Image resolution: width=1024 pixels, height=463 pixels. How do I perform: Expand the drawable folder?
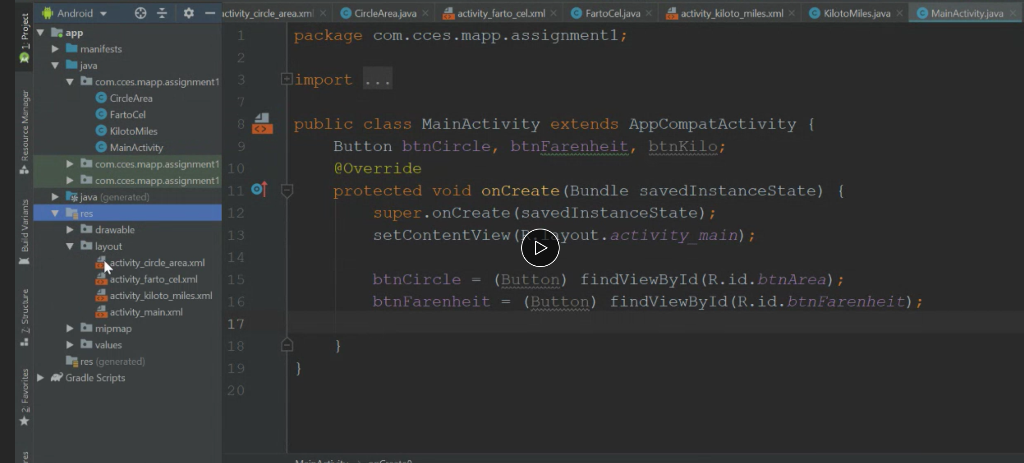70,230
